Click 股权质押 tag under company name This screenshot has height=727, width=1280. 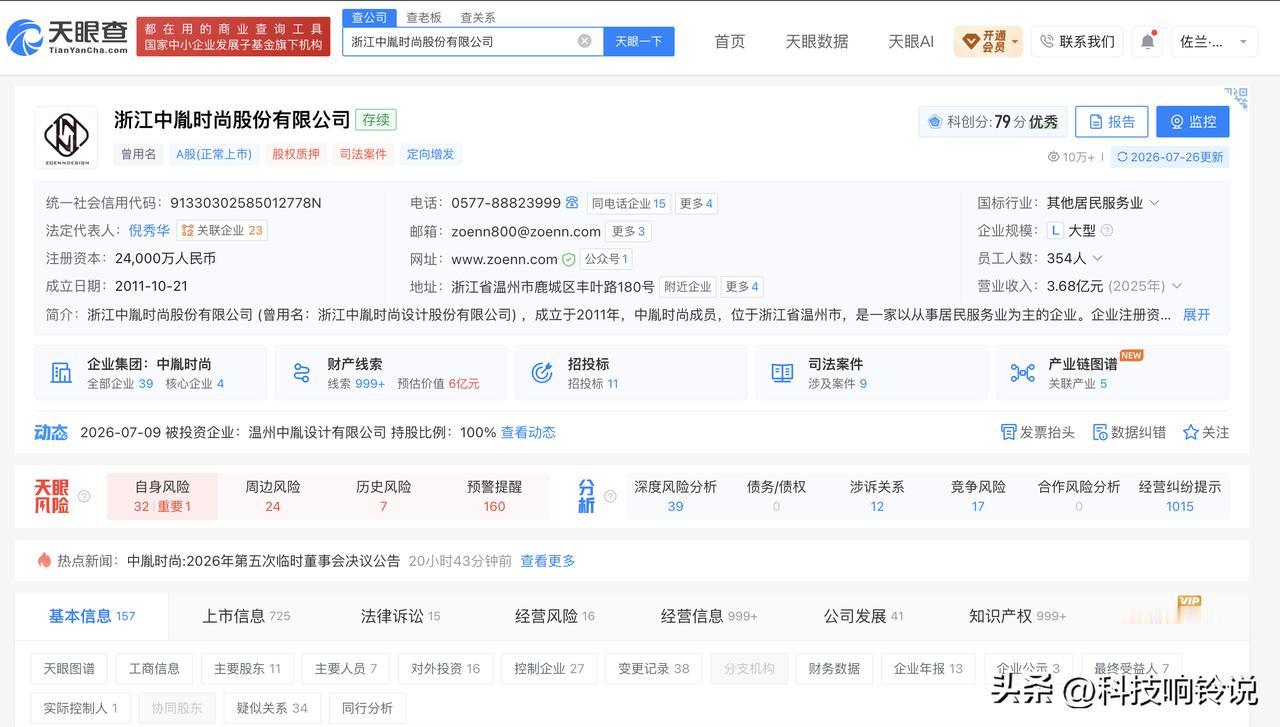point(296,154)
